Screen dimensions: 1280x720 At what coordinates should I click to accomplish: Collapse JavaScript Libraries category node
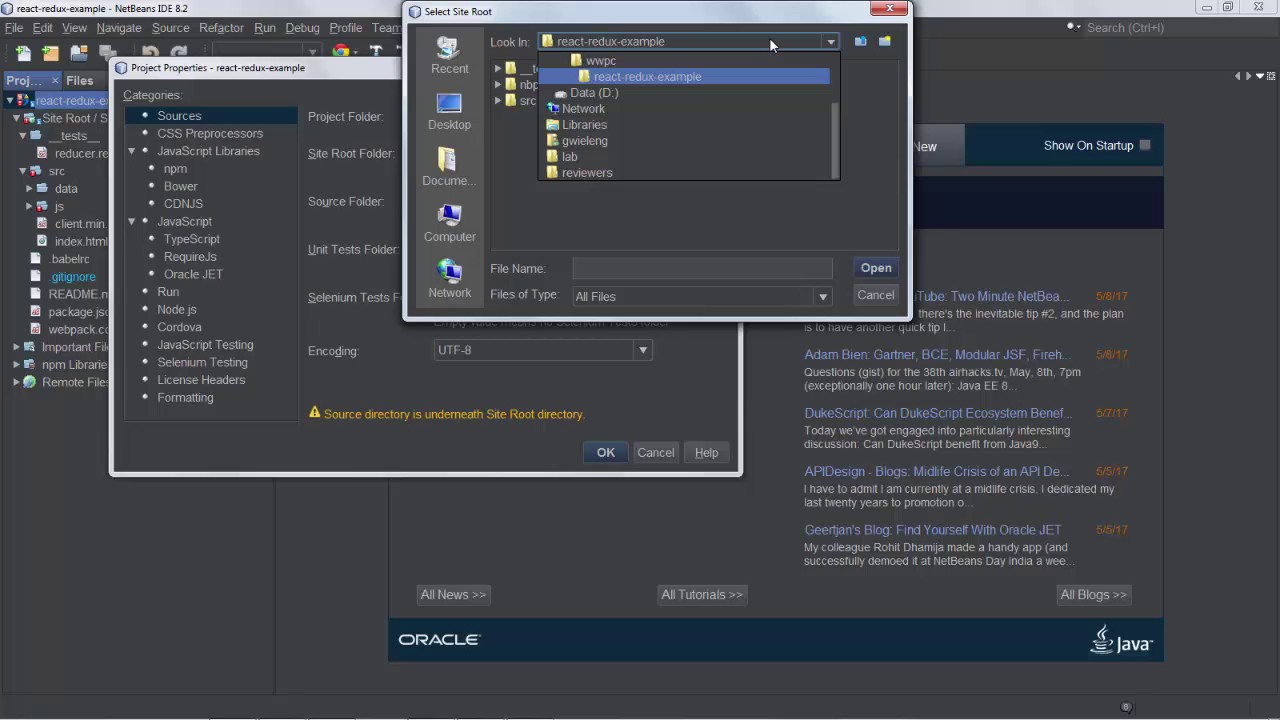(131, 151)
